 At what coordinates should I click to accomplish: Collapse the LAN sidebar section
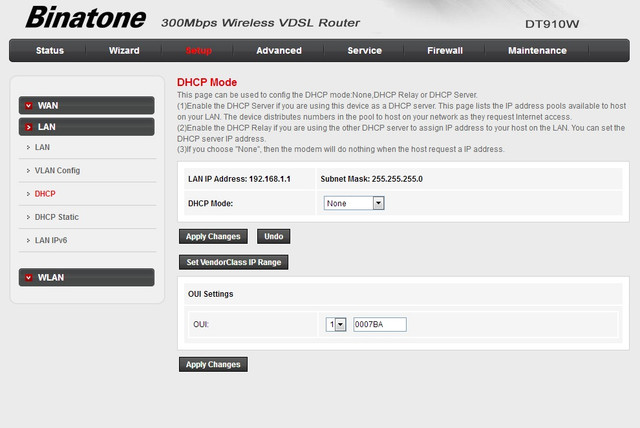(x=86, y=127)
